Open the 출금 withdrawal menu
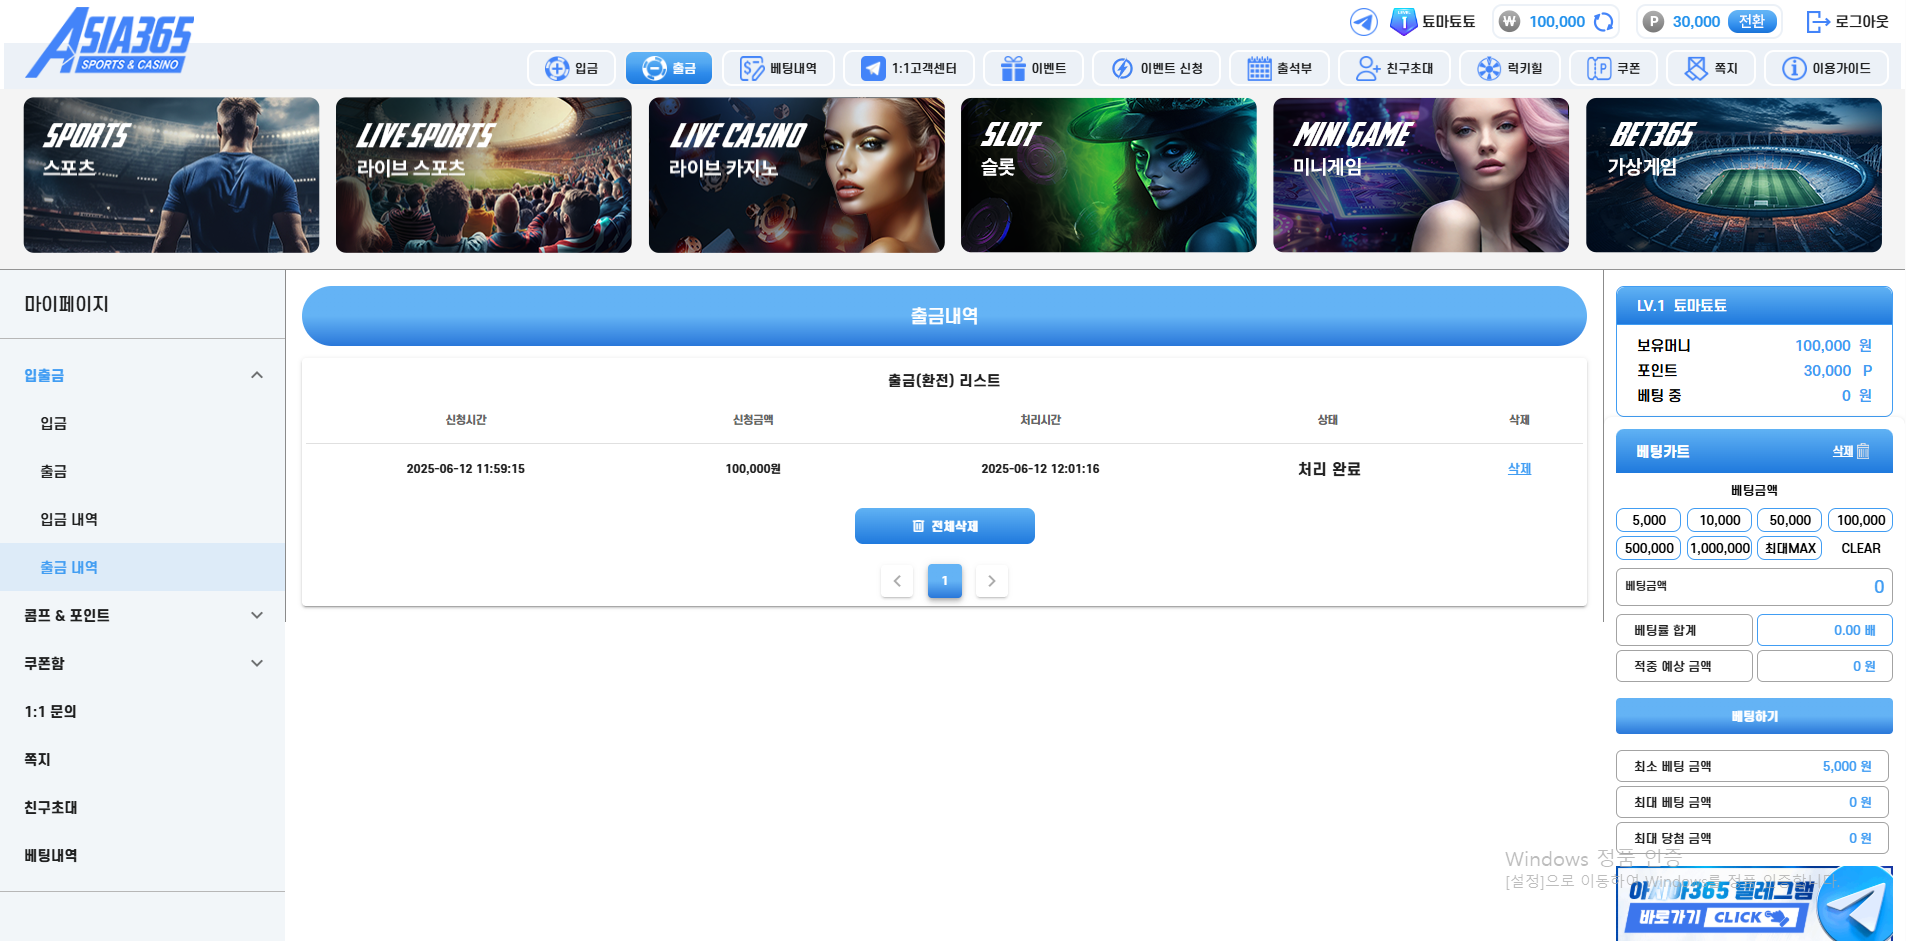The image size is (1906, 941). click(x=669, y=68)
